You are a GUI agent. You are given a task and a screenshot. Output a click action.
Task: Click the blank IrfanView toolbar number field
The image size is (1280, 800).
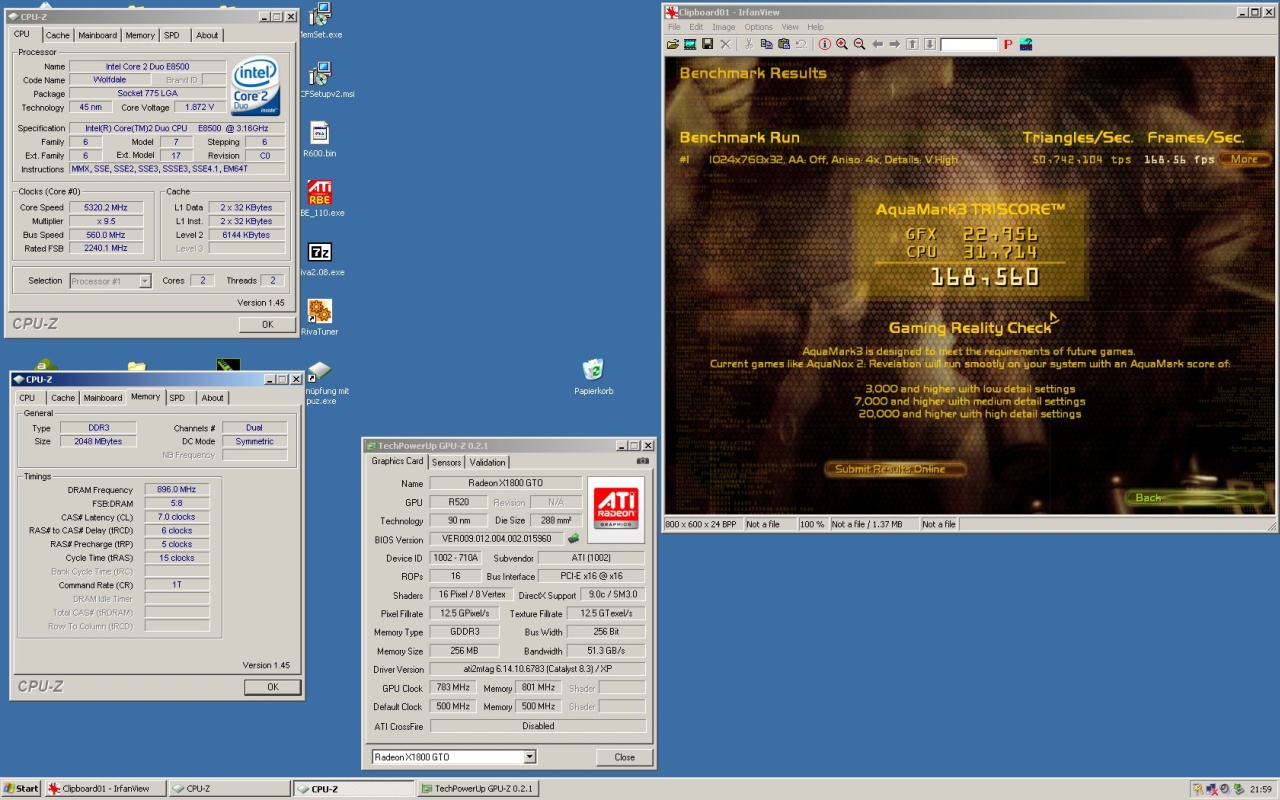968,44
